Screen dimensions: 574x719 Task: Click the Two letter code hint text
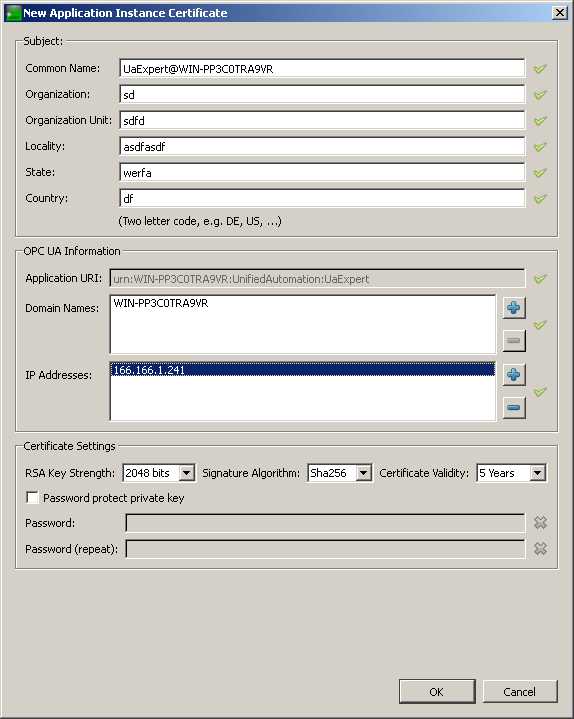pos(200,221)
